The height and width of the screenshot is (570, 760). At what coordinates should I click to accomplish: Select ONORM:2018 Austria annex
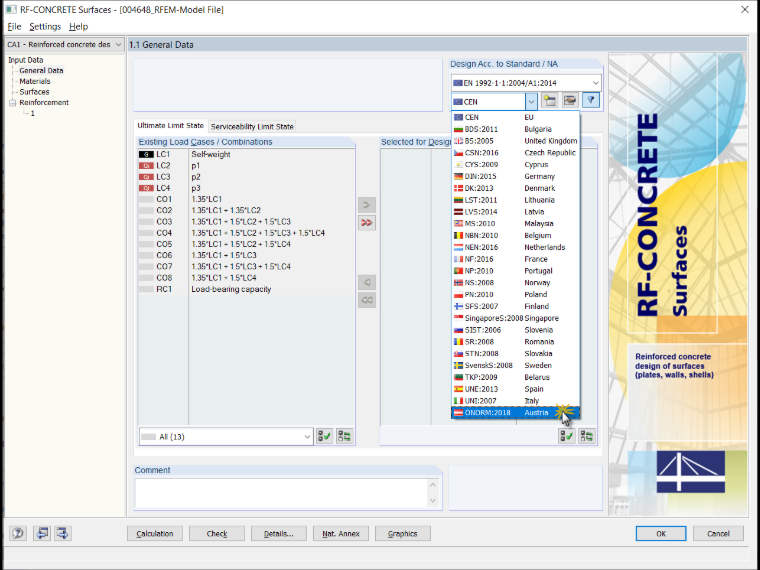click(515, 412)
